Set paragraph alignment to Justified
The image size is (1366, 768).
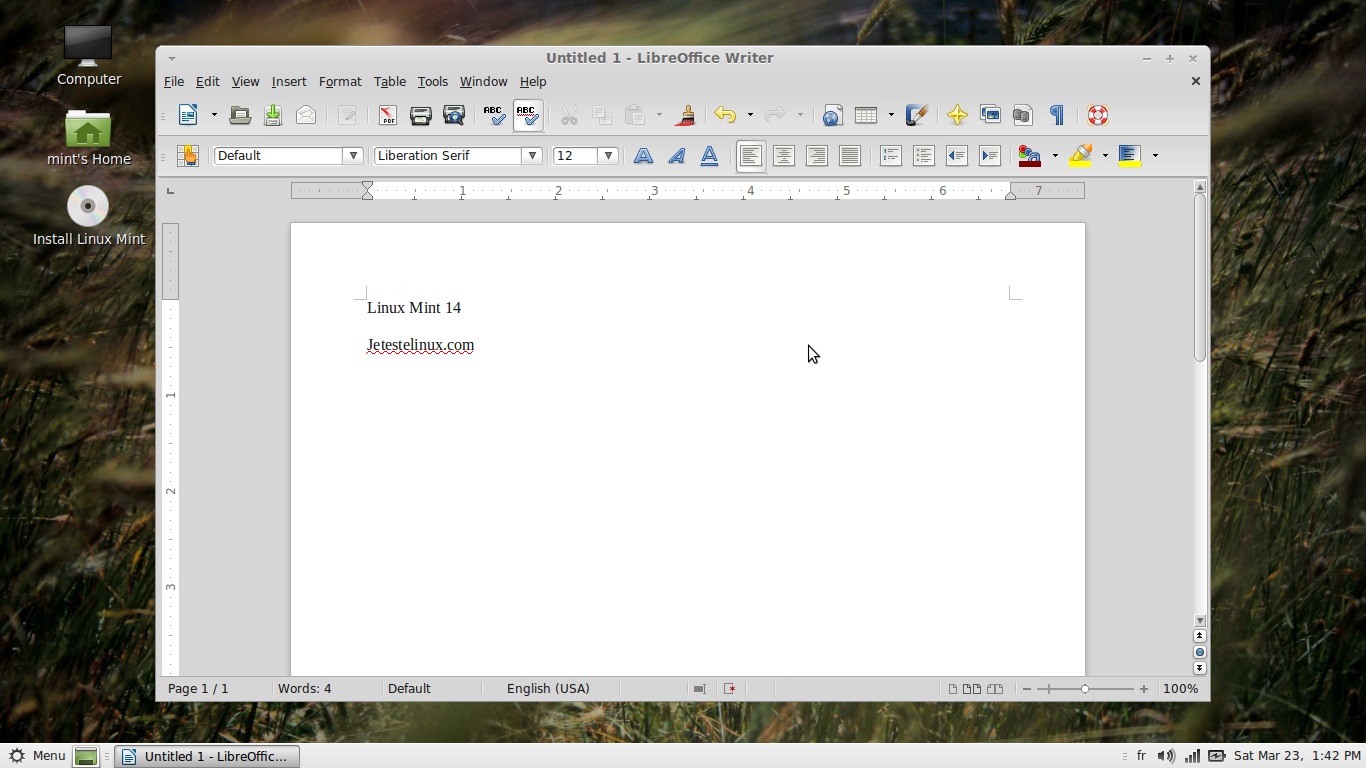(x=850, y=155)
